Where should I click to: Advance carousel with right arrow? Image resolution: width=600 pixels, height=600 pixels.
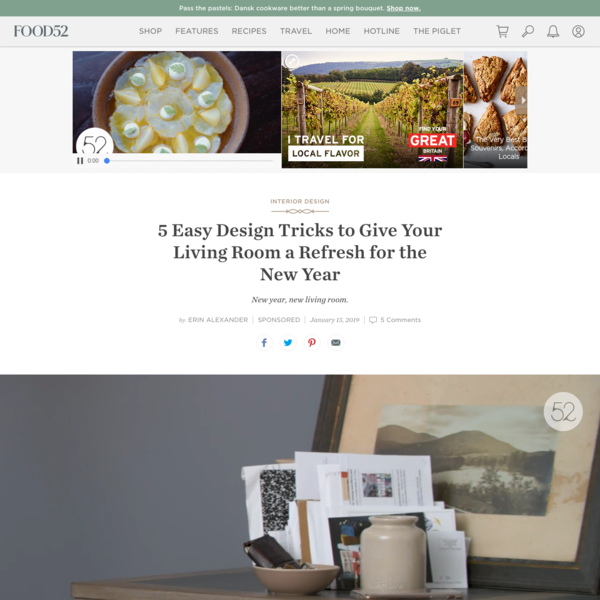[x=522, y=100]
